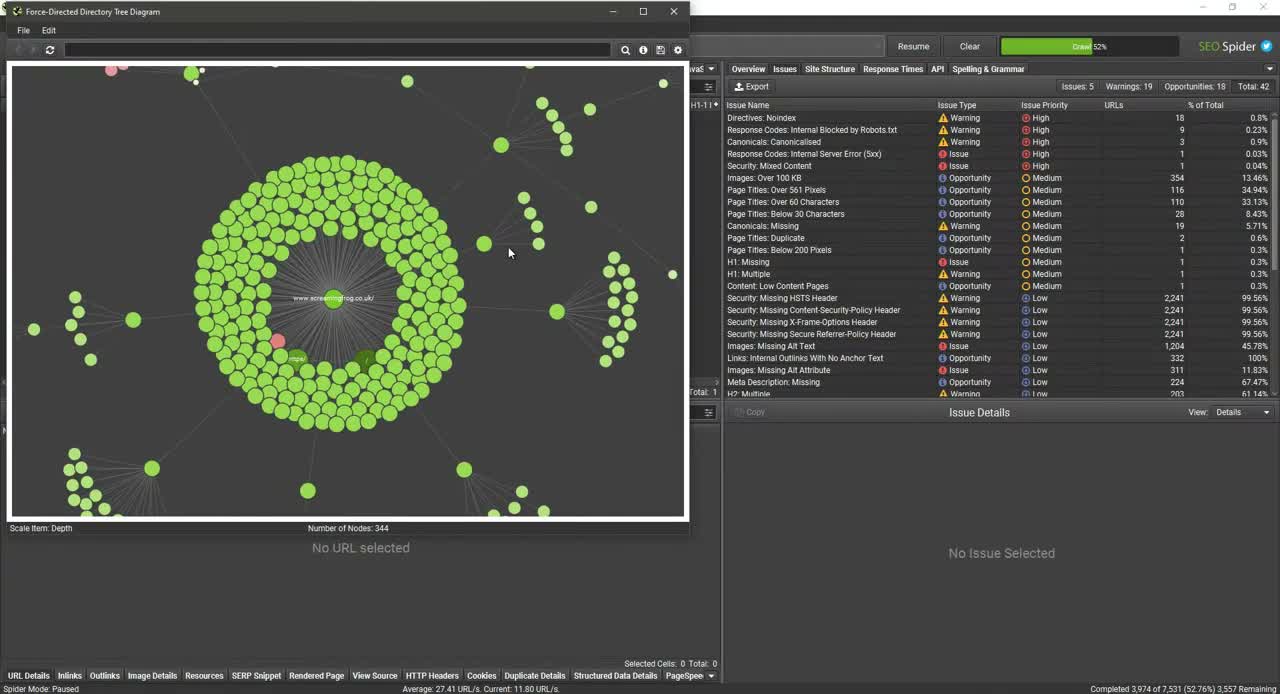Click the Copy button in Issue Details
This screenshot has height=694, width=1280.
749,412
